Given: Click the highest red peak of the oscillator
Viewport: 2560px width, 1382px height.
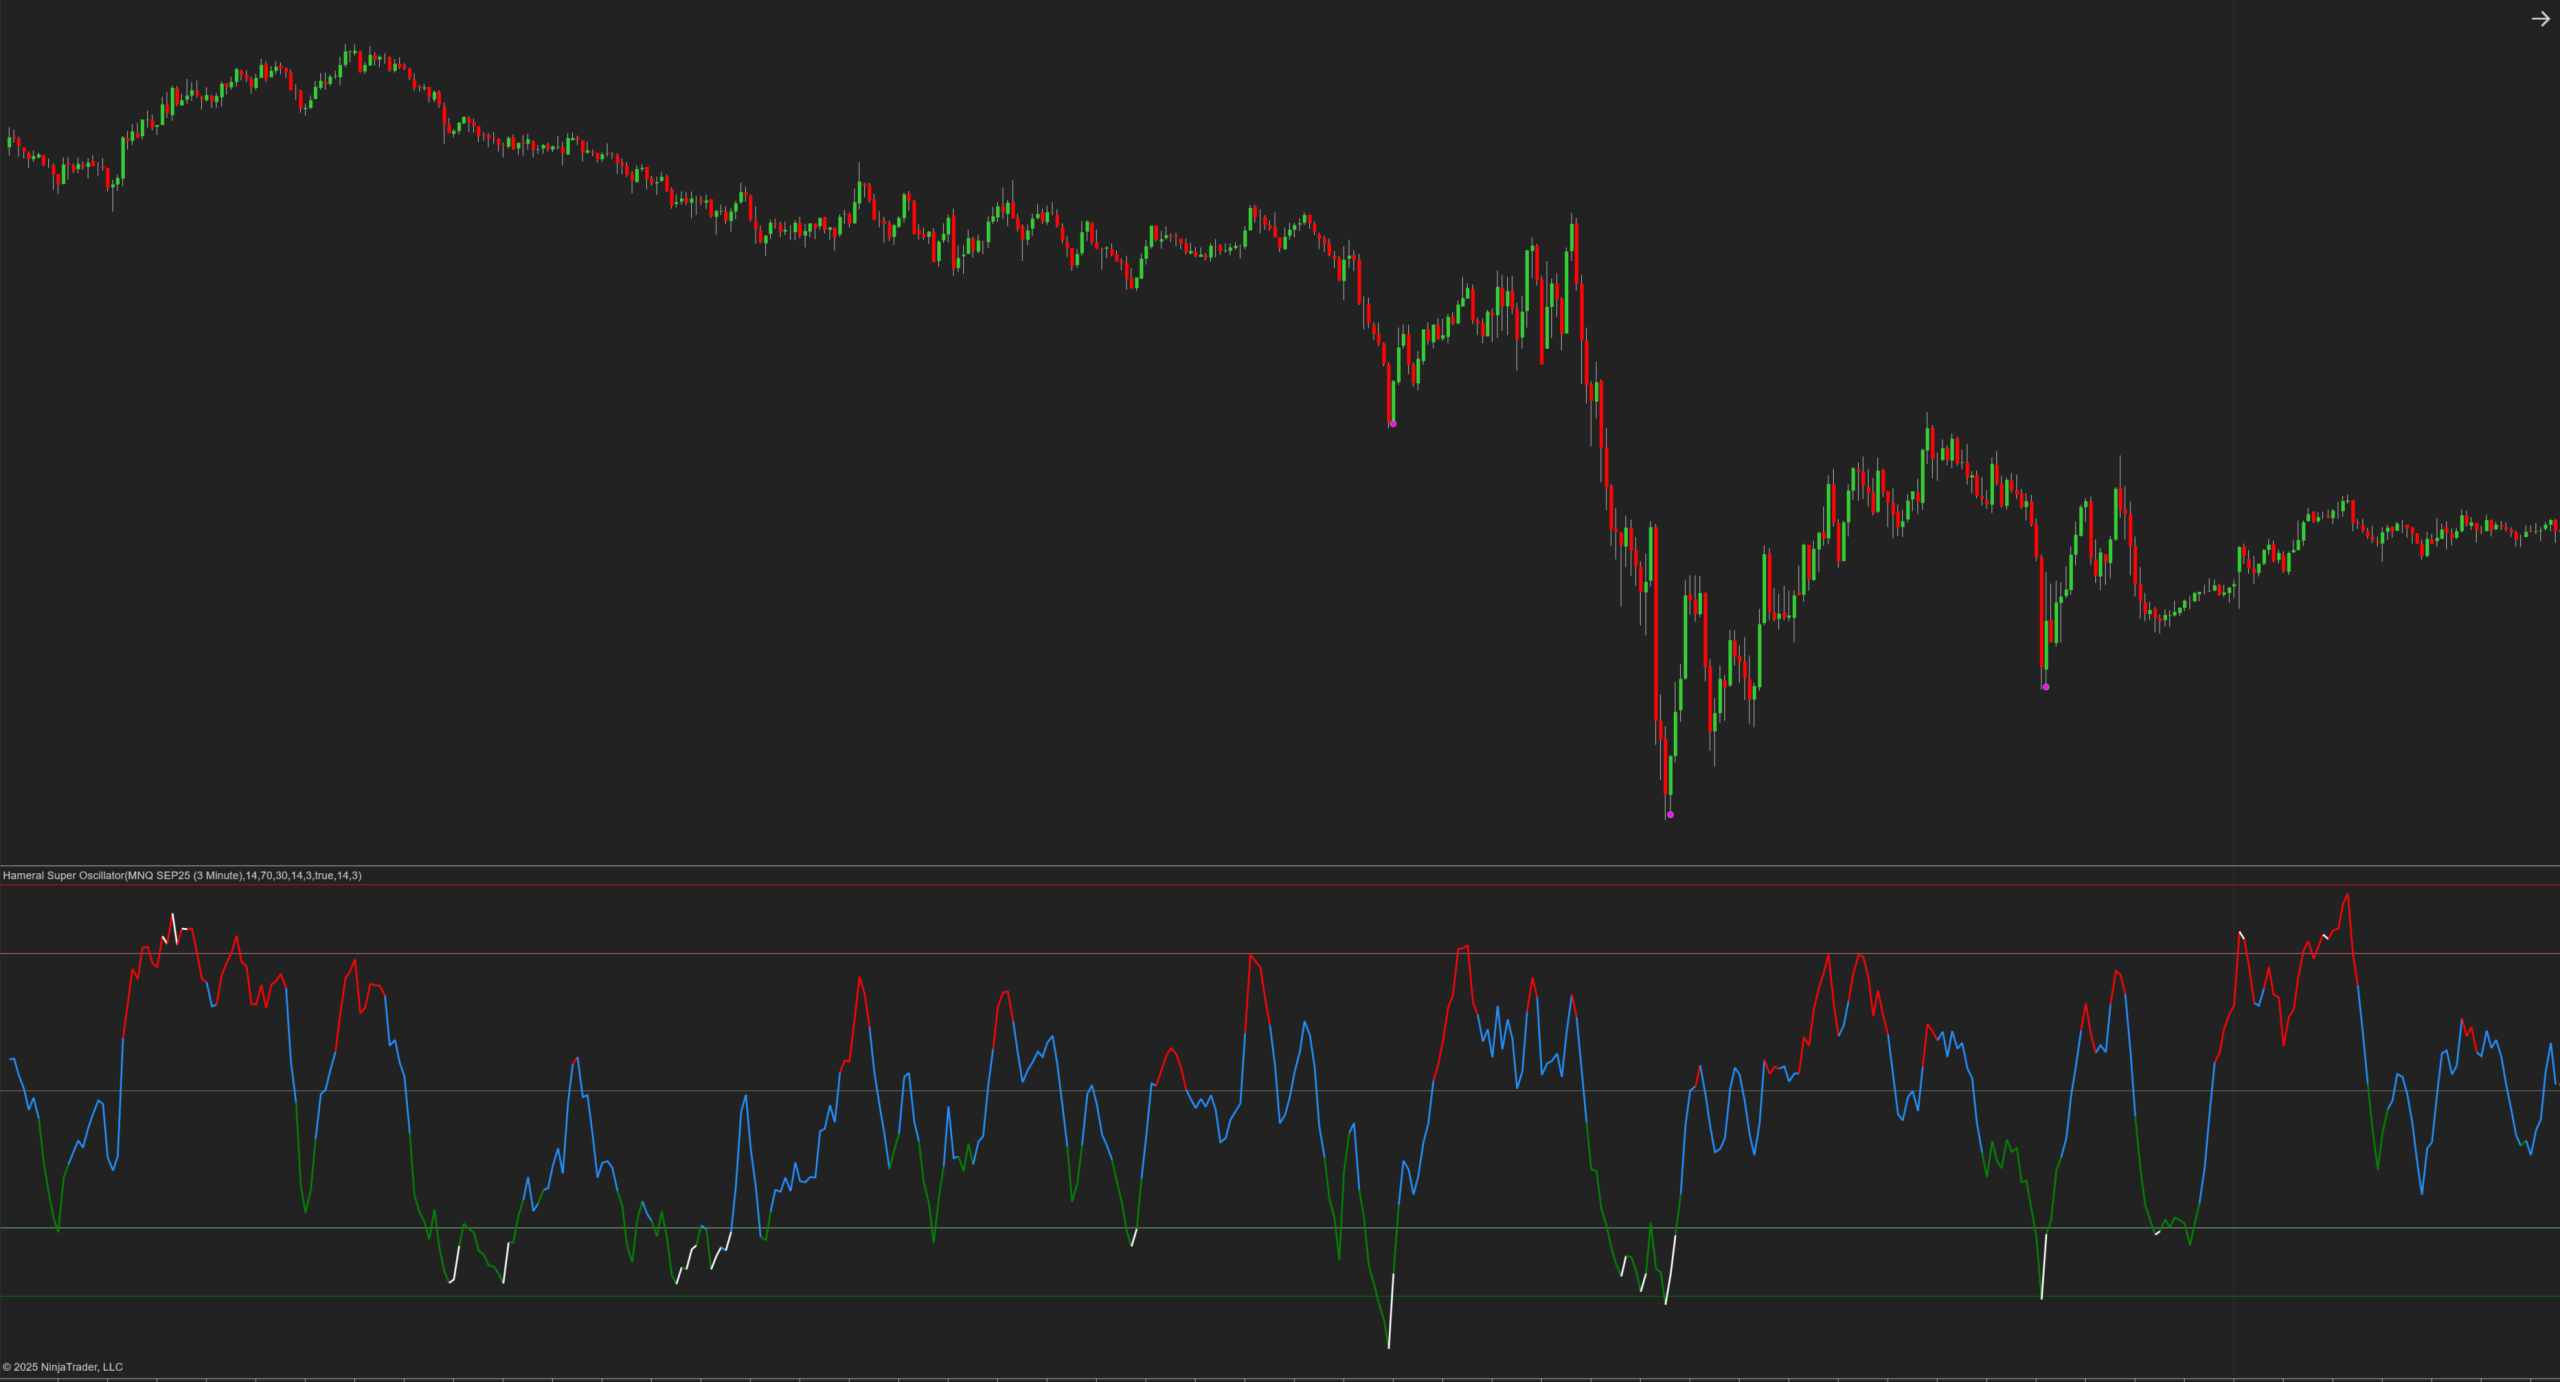Looking at the screenshot, I should (x=2347, y=897).
